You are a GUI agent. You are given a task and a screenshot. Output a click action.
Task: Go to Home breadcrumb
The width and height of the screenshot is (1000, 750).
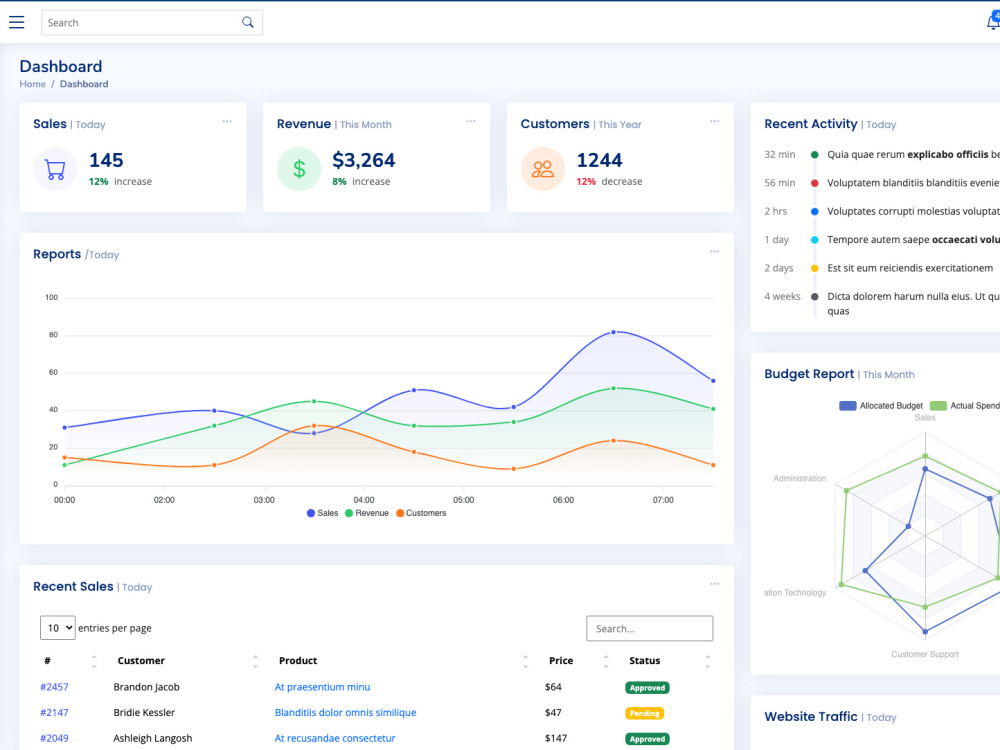[33, 84]
